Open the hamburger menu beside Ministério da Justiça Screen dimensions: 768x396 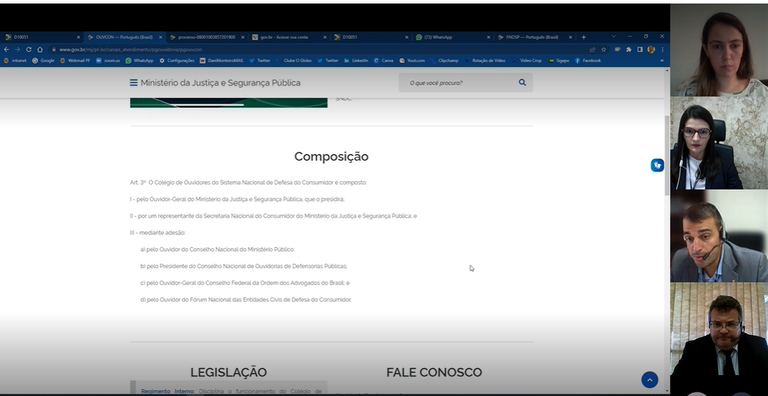point(133,83)
